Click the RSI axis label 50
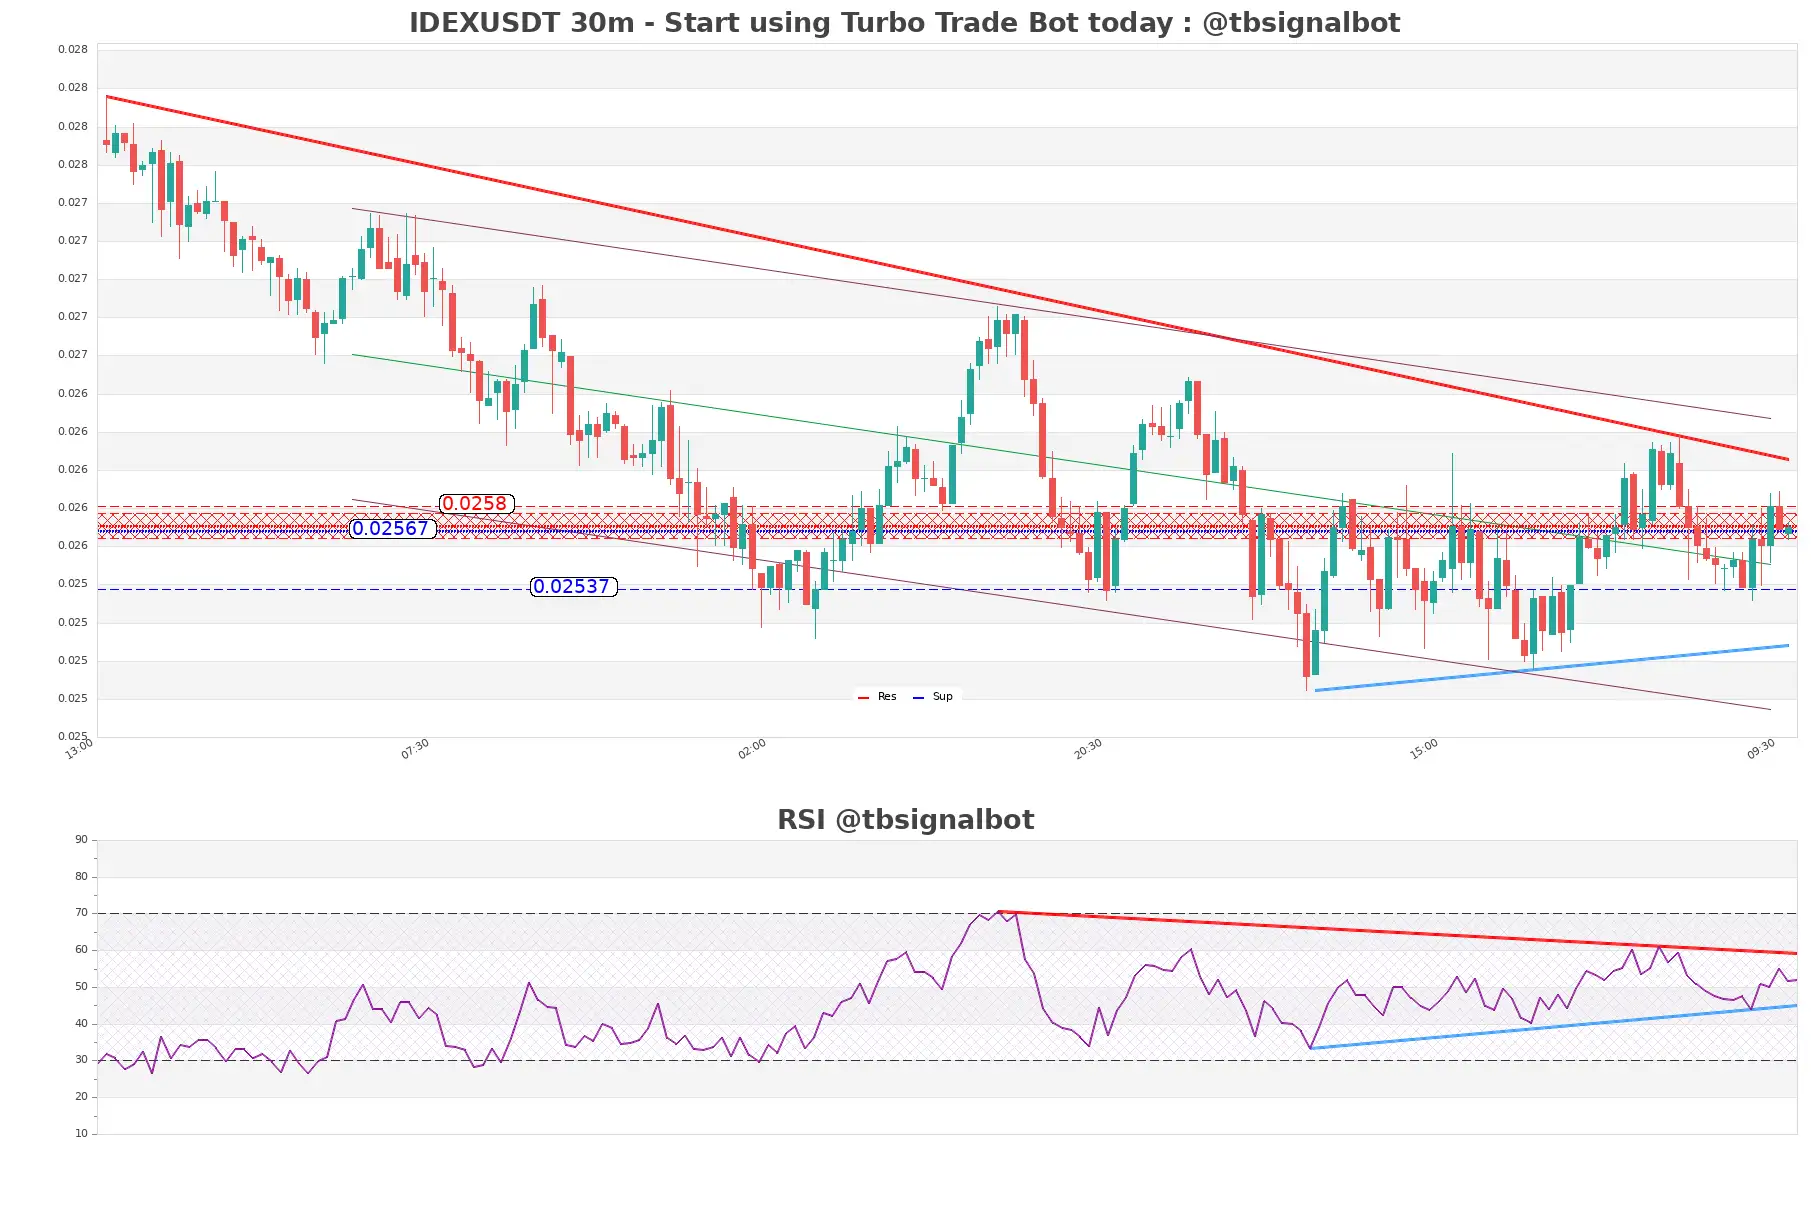The height and width of the screenshot is (1208, 1811). pos(81,987)
